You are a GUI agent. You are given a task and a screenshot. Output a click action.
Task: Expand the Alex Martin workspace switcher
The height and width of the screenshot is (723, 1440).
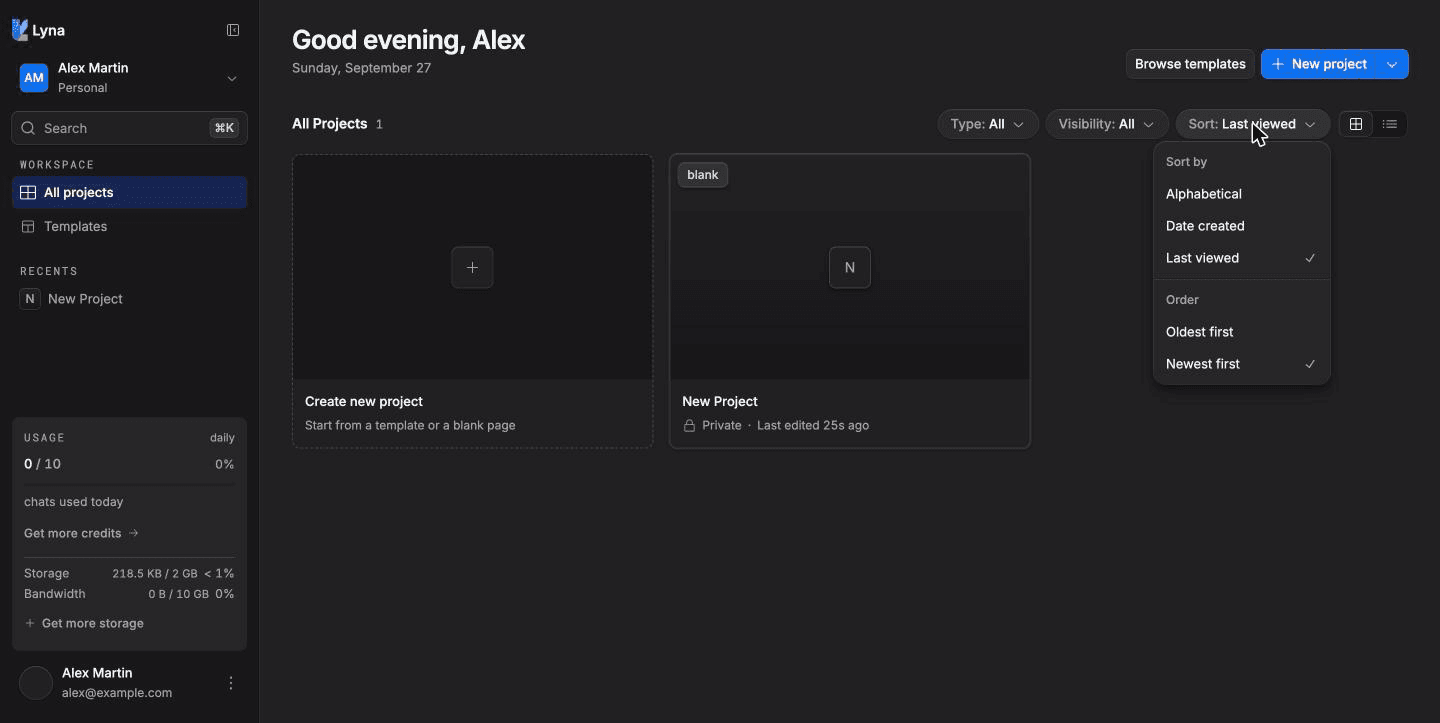pyautogui.click(x=130, y=78)
